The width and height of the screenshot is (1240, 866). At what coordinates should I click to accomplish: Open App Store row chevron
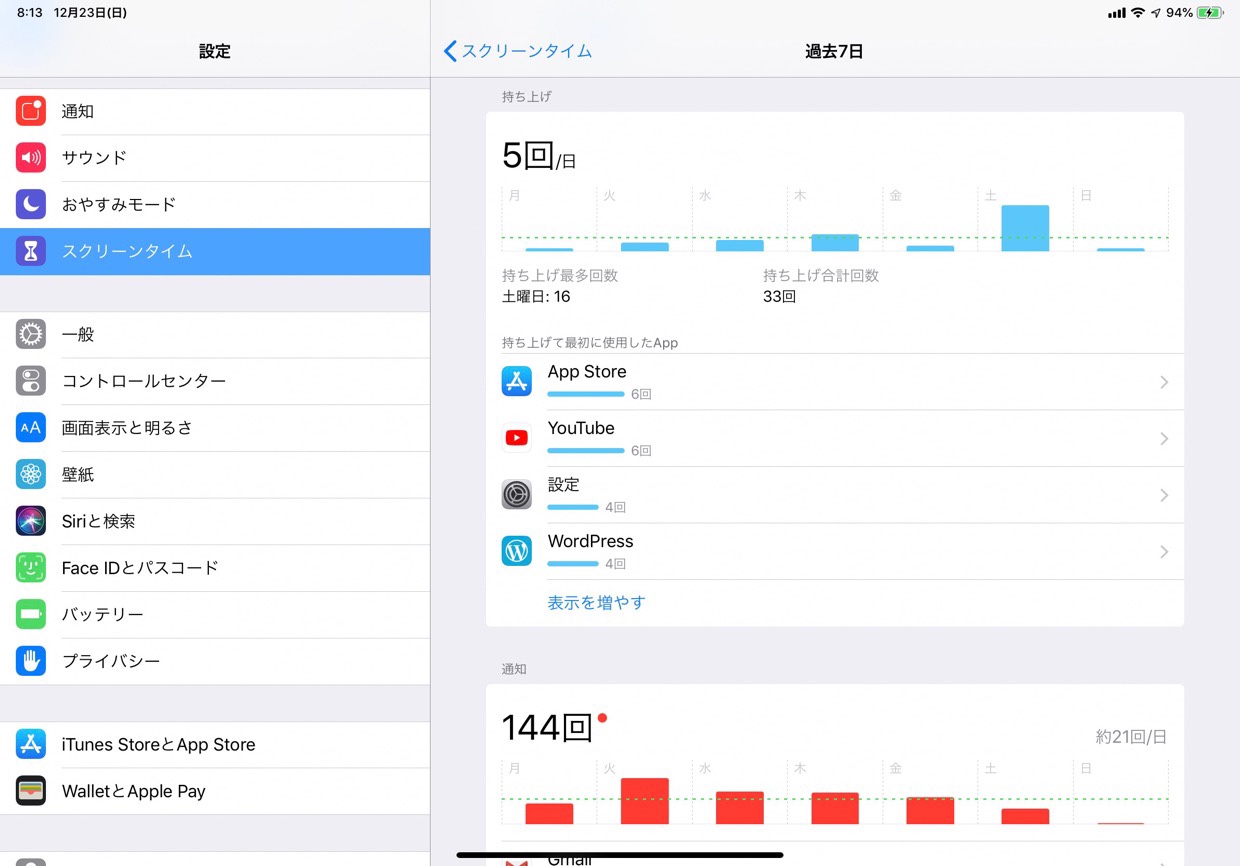(x=1164, y=382)
